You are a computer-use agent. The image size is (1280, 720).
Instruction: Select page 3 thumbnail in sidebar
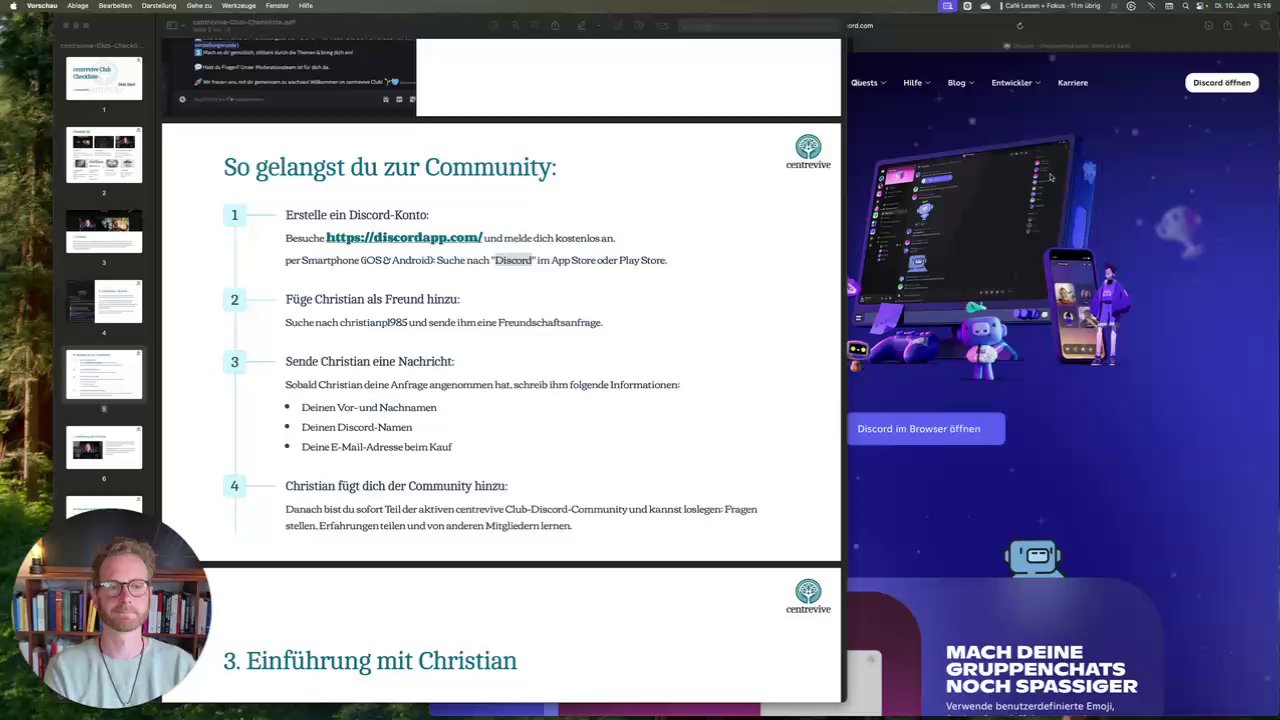tap(104, 231)
